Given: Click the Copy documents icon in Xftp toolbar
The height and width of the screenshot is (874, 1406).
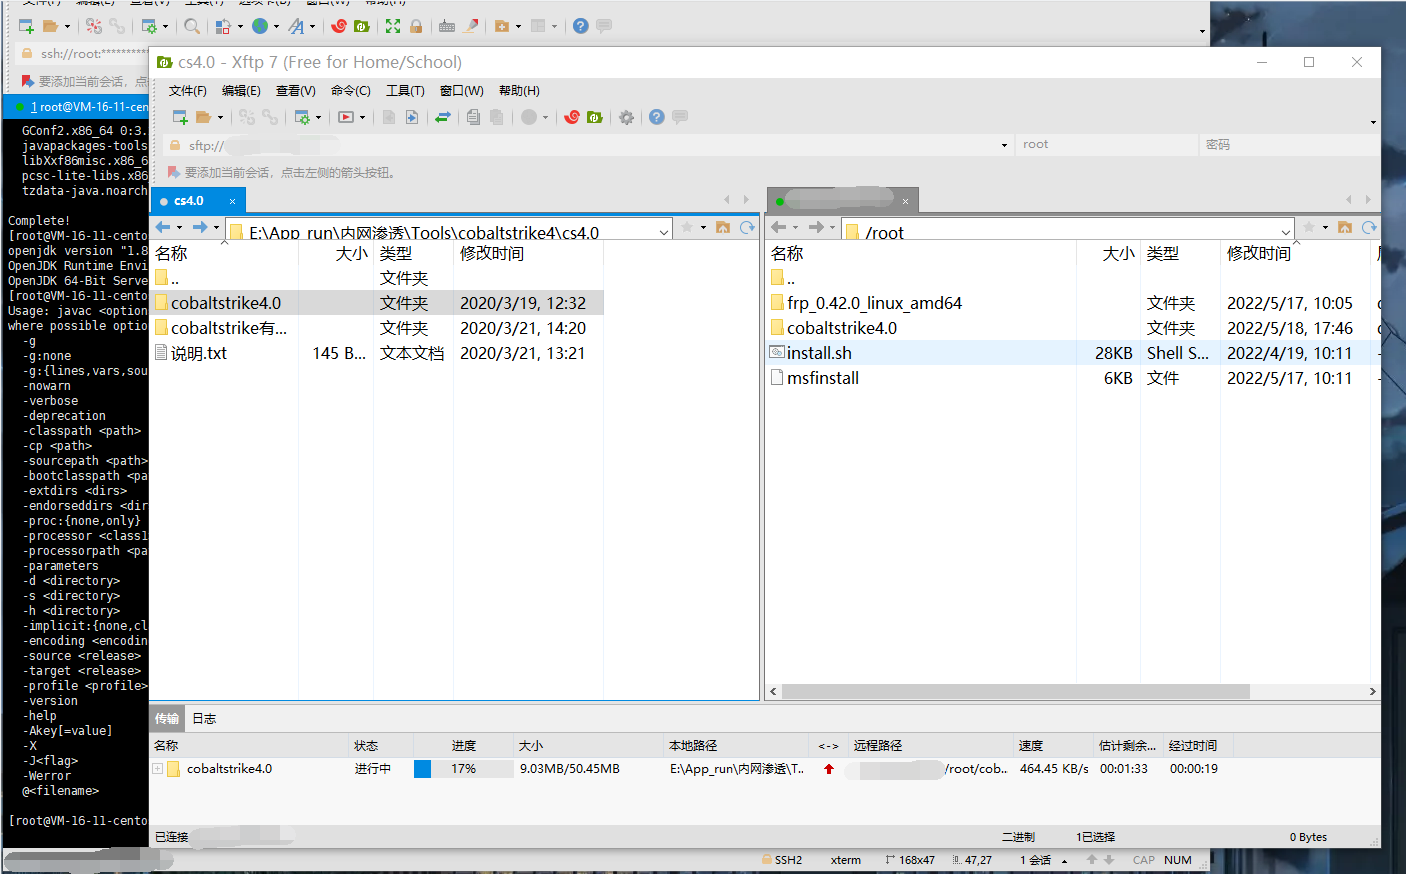Looking at the screenshot, I should click(x=473, y=117).
